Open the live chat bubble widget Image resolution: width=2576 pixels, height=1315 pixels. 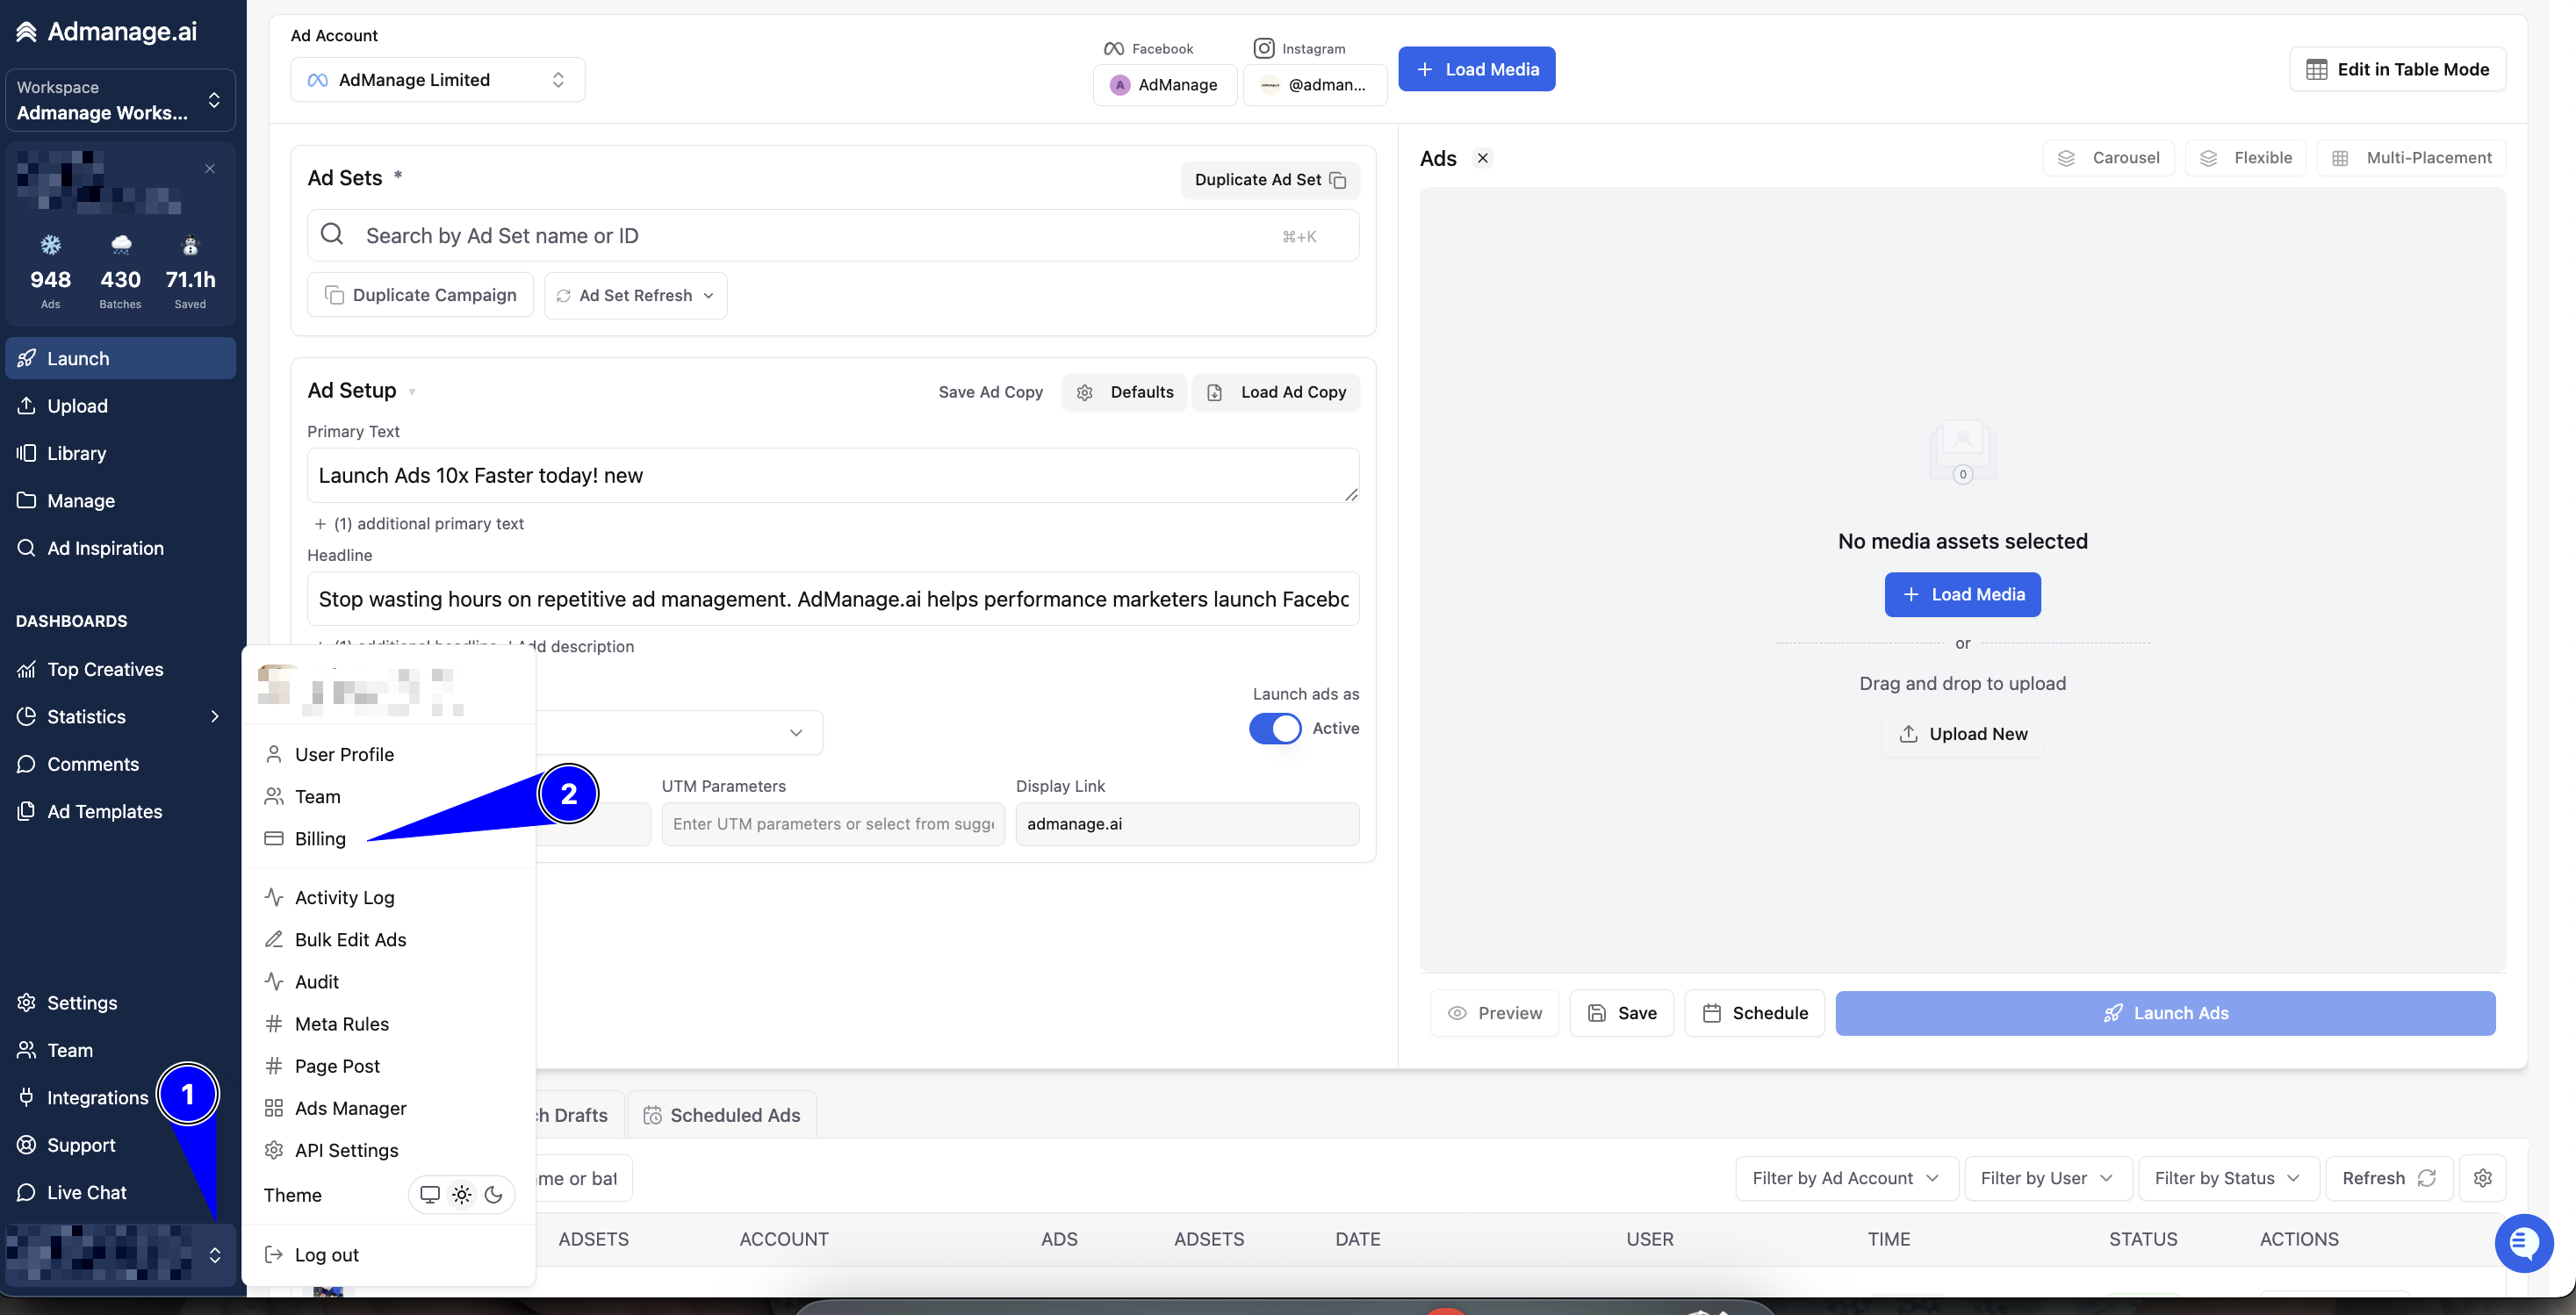coord(2523,1242)
